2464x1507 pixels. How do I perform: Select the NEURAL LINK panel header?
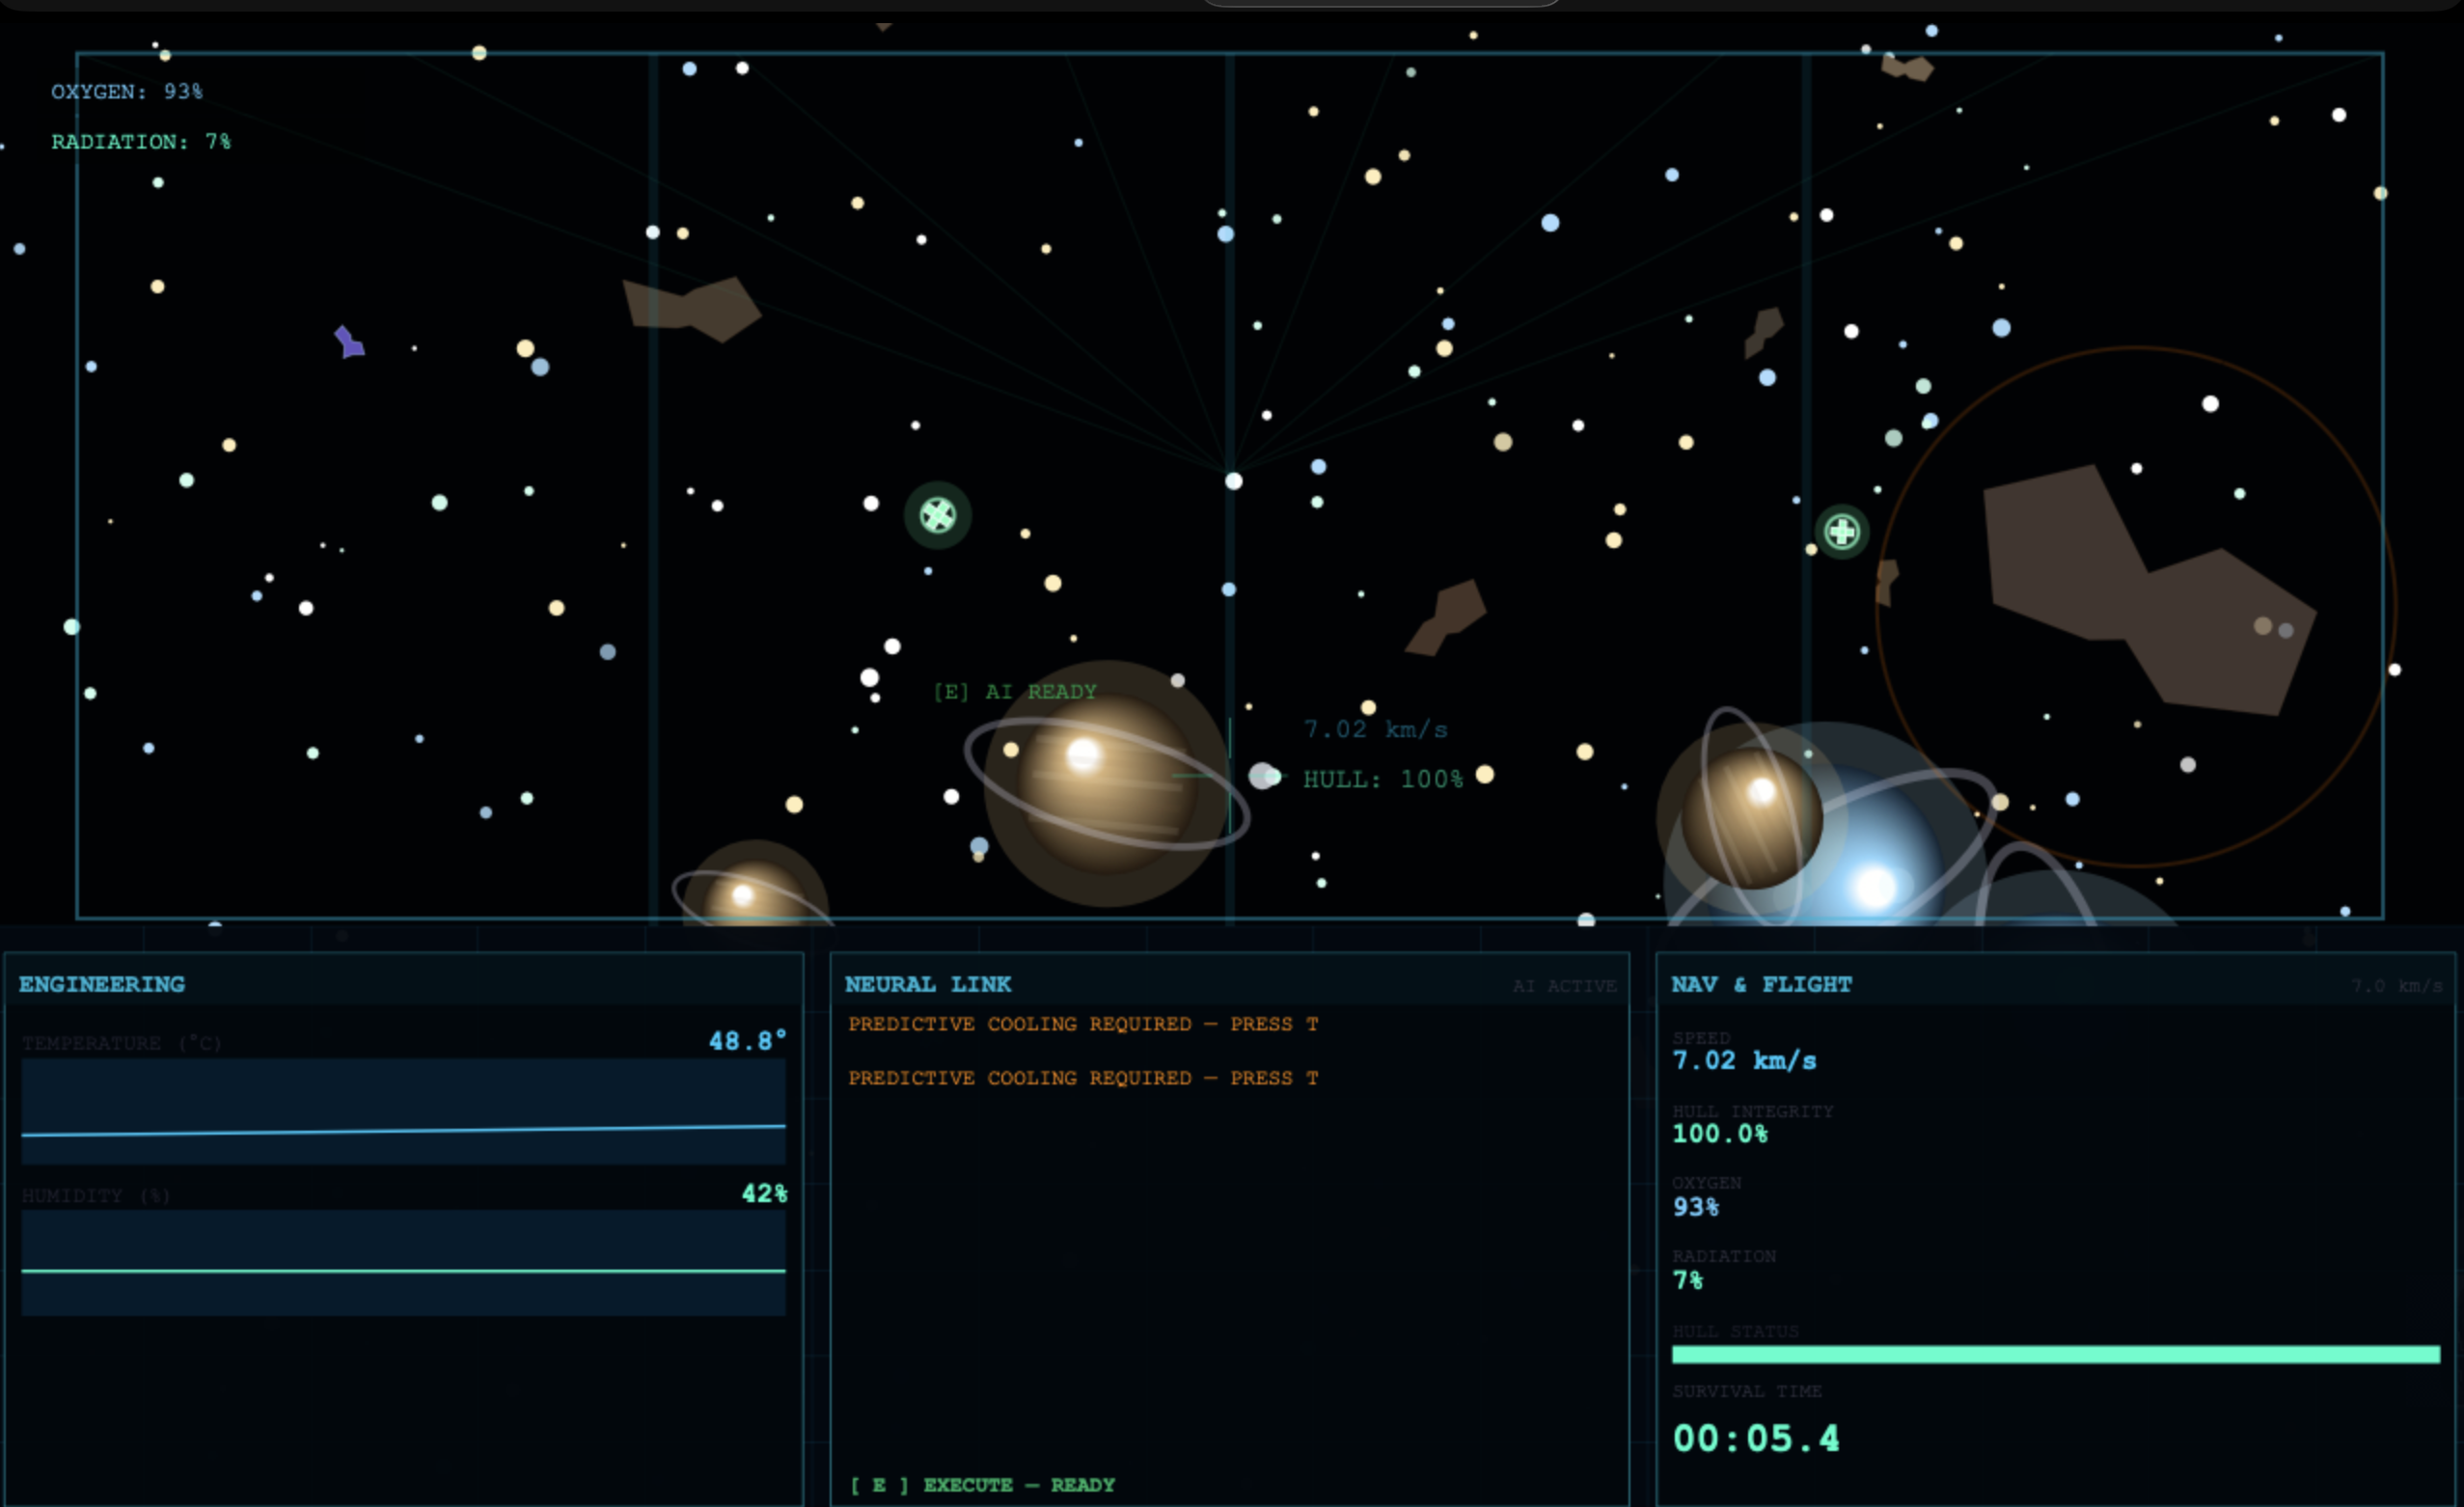(x=927, y=984)
